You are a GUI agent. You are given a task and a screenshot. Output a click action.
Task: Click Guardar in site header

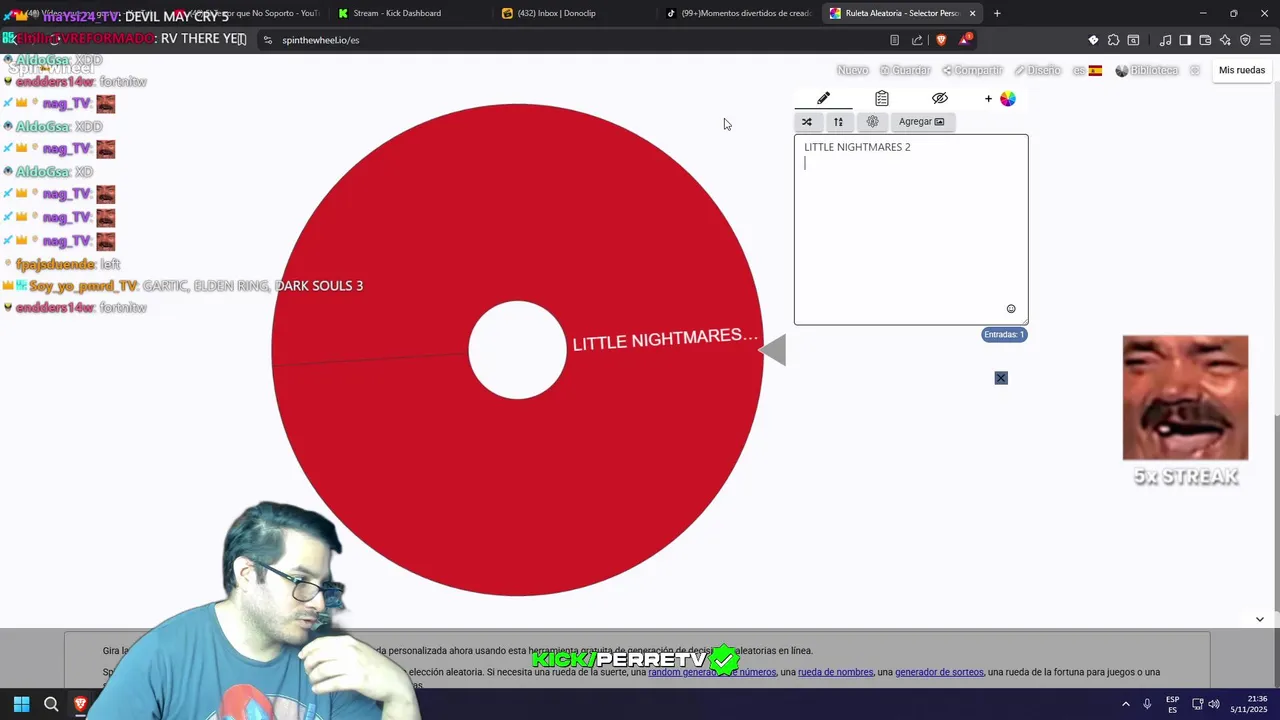click(905, 70)
